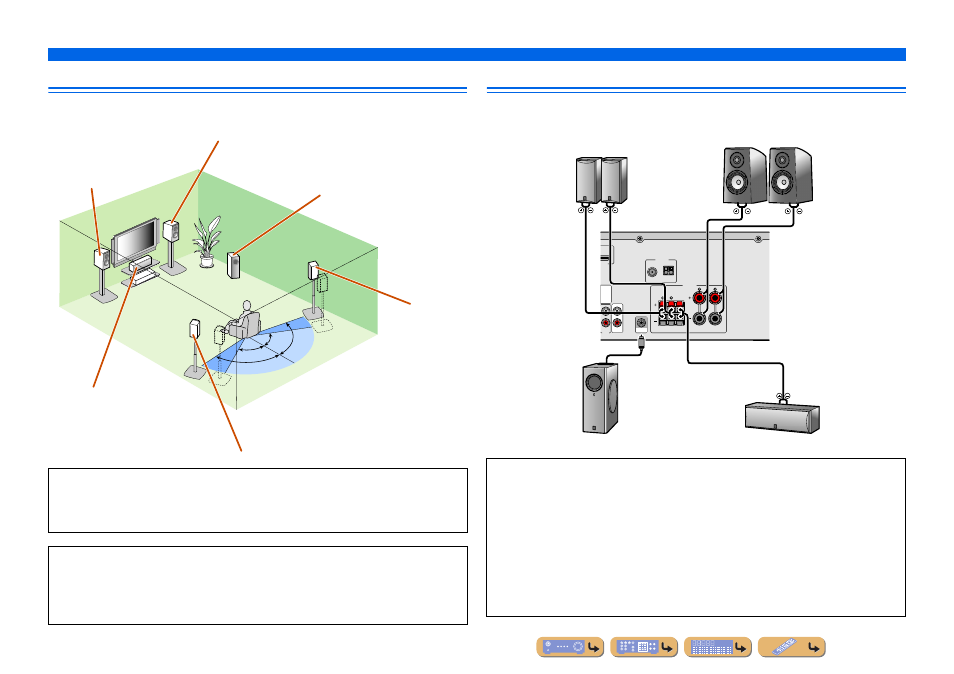Click the subwoofer in the room layout
The height and width of the screenshot is (674, 954).
234,266
